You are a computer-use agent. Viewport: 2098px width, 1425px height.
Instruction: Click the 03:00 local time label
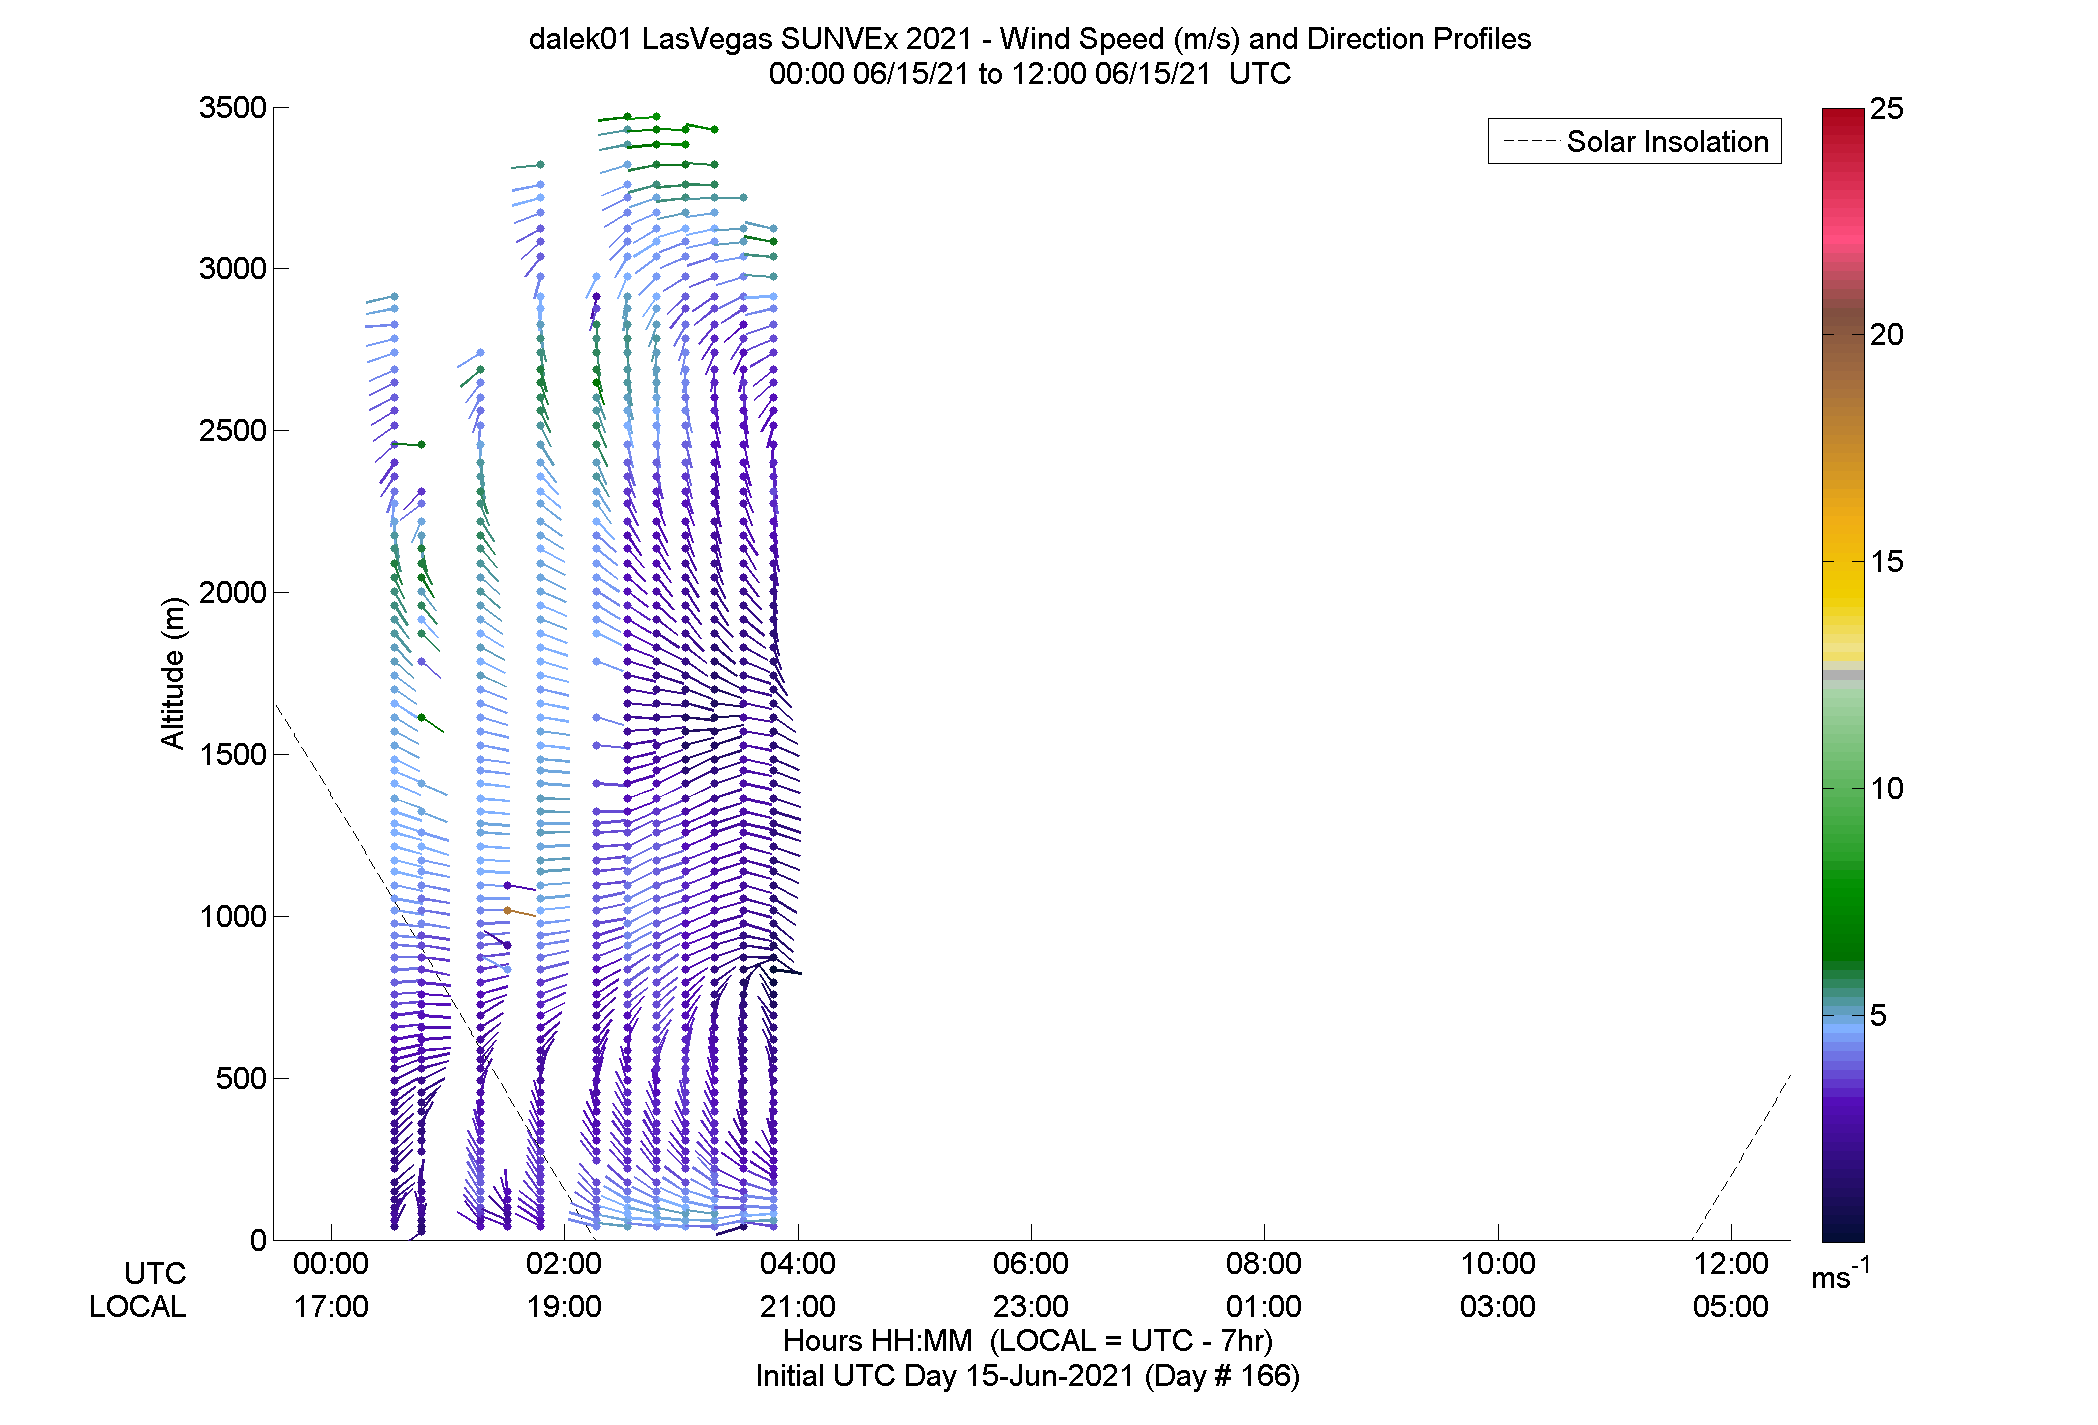[1498, 1306]
